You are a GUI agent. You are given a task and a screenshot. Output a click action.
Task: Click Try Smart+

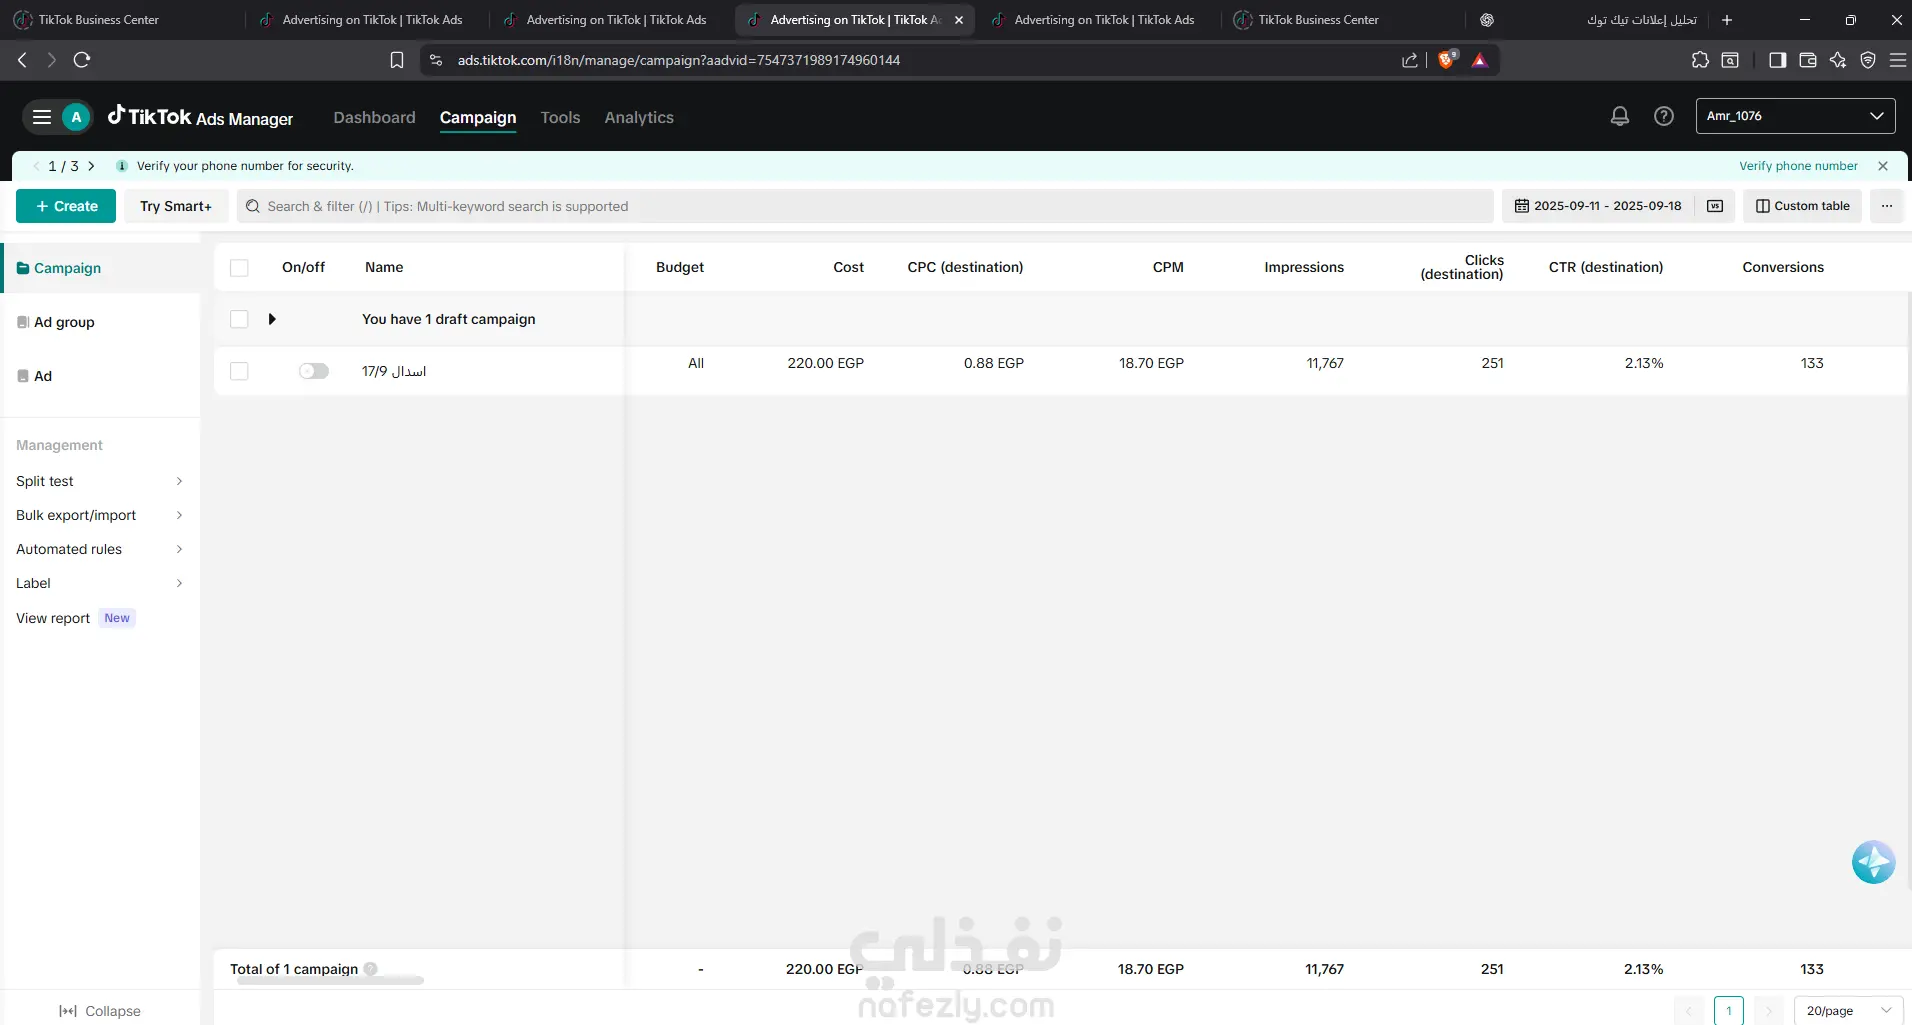click(x=176, y=206)
